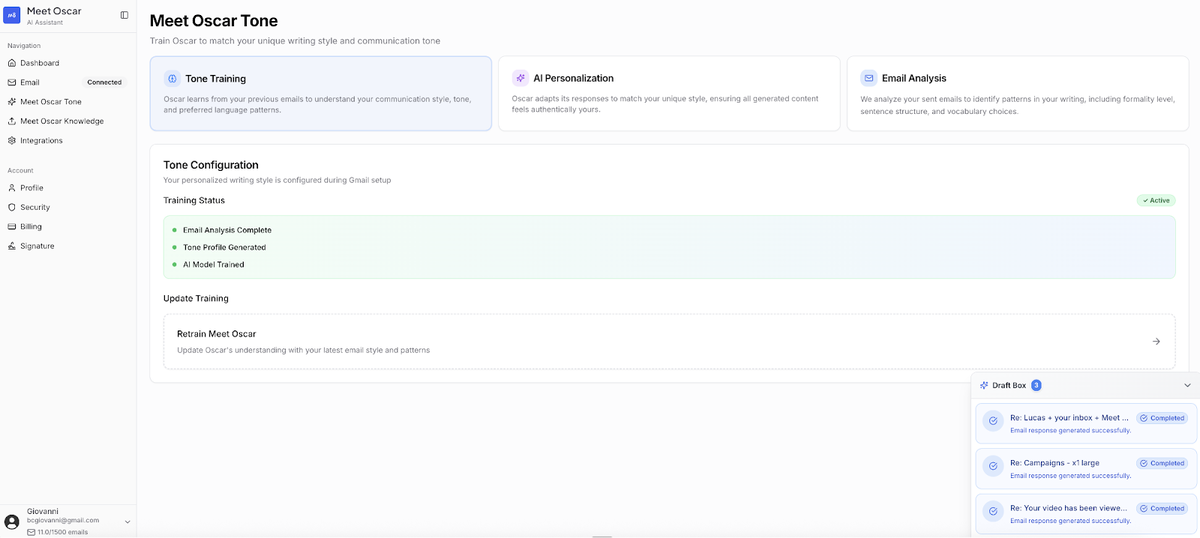Click the green Active status badge
The image size is (1200, 538).
point(1156,200)
